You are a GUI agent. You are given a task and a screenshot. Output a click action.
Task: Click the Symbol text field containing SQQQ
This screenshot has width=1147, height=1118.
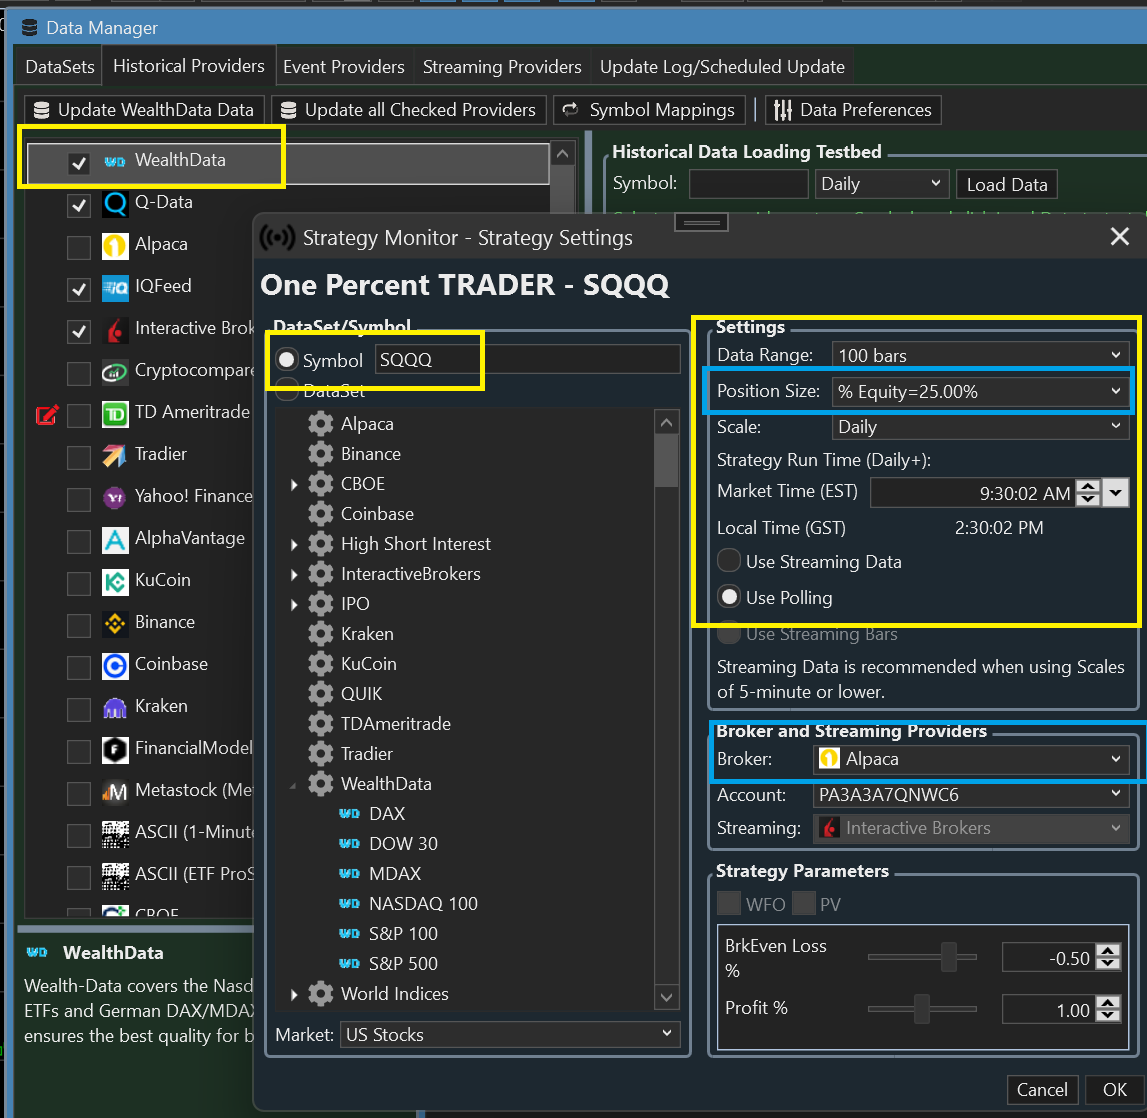click(x=527, y=360)
